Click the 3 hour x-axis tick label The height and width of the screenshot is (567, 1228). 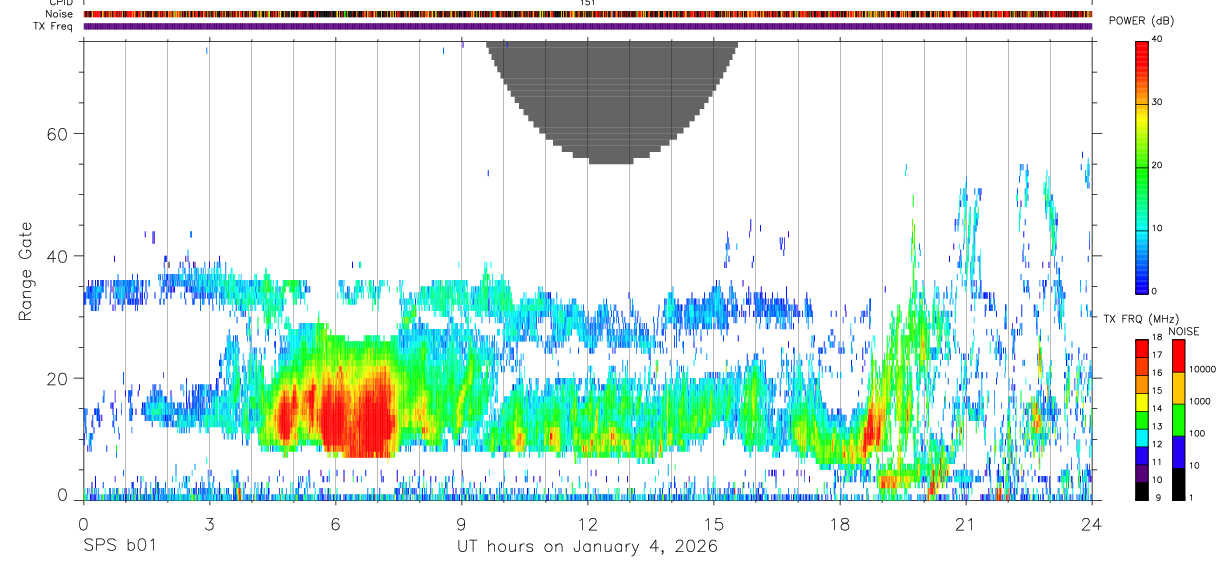click(x=209, y=524)
